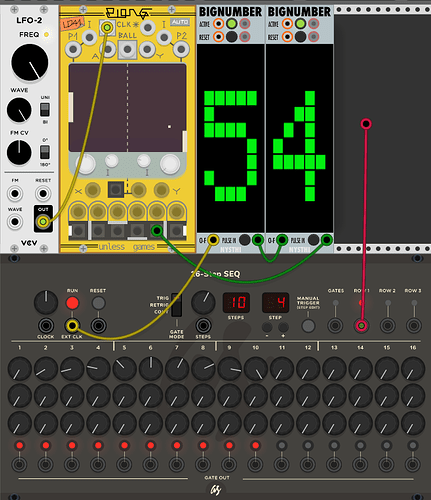This screenshot has width=431, height=500.
Task: Click the Pong BALL square jack
Action: click(127, 50)
